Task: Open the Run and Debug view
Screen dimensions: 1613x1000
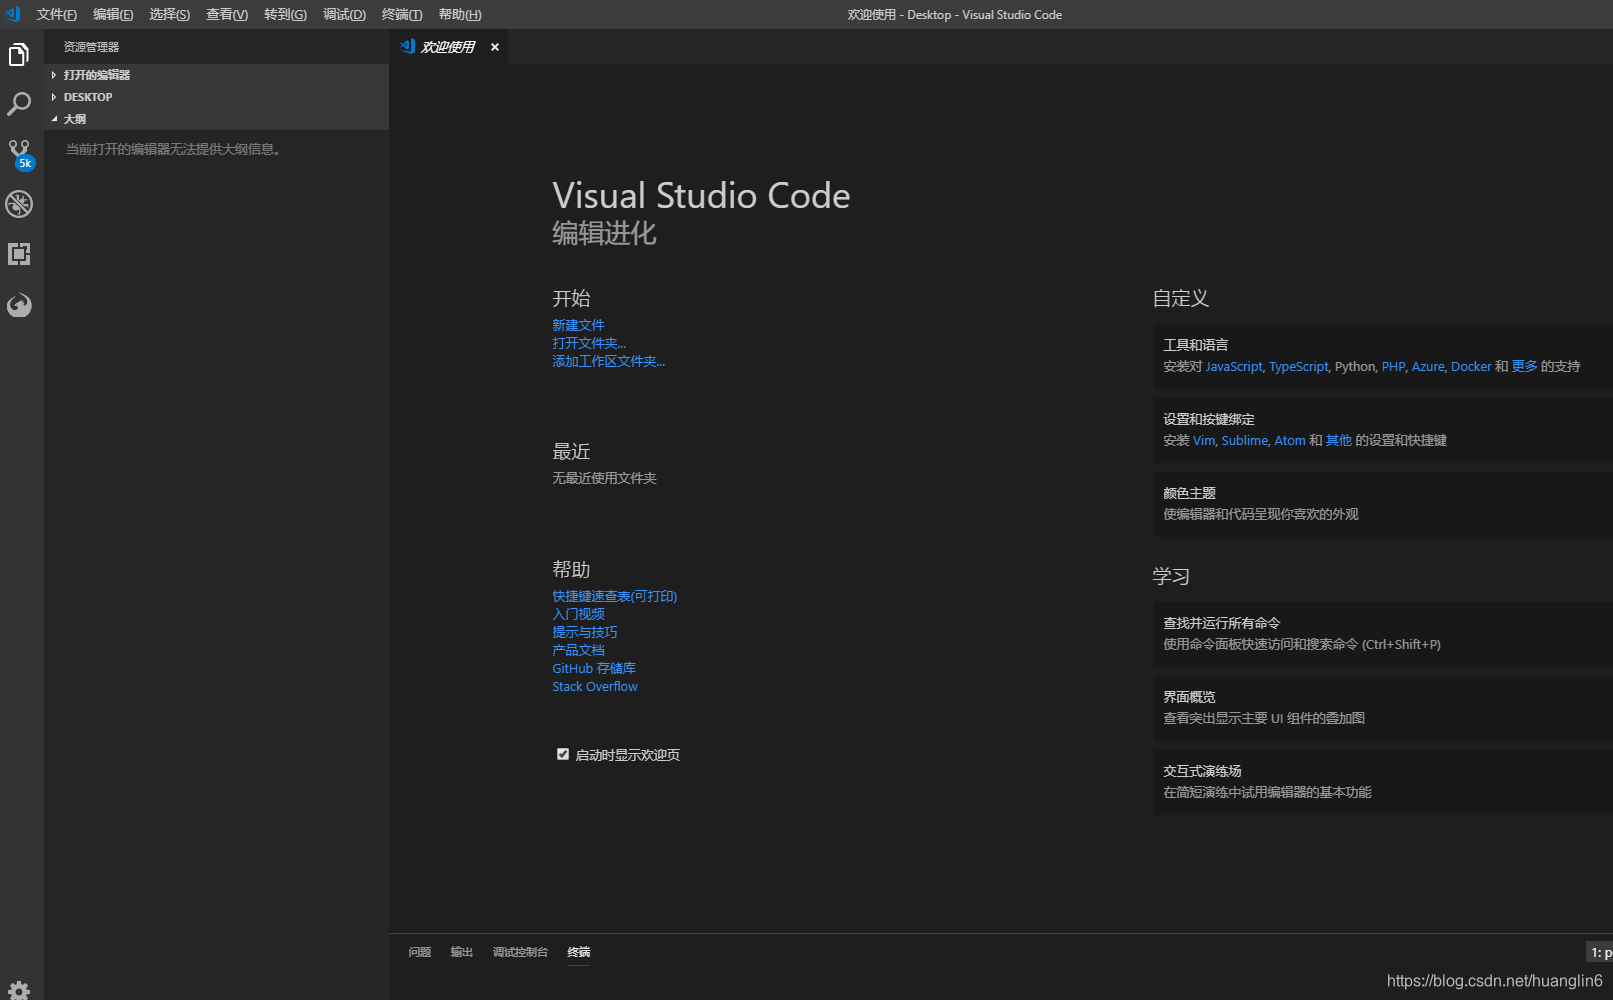Action: pos(19,204)
